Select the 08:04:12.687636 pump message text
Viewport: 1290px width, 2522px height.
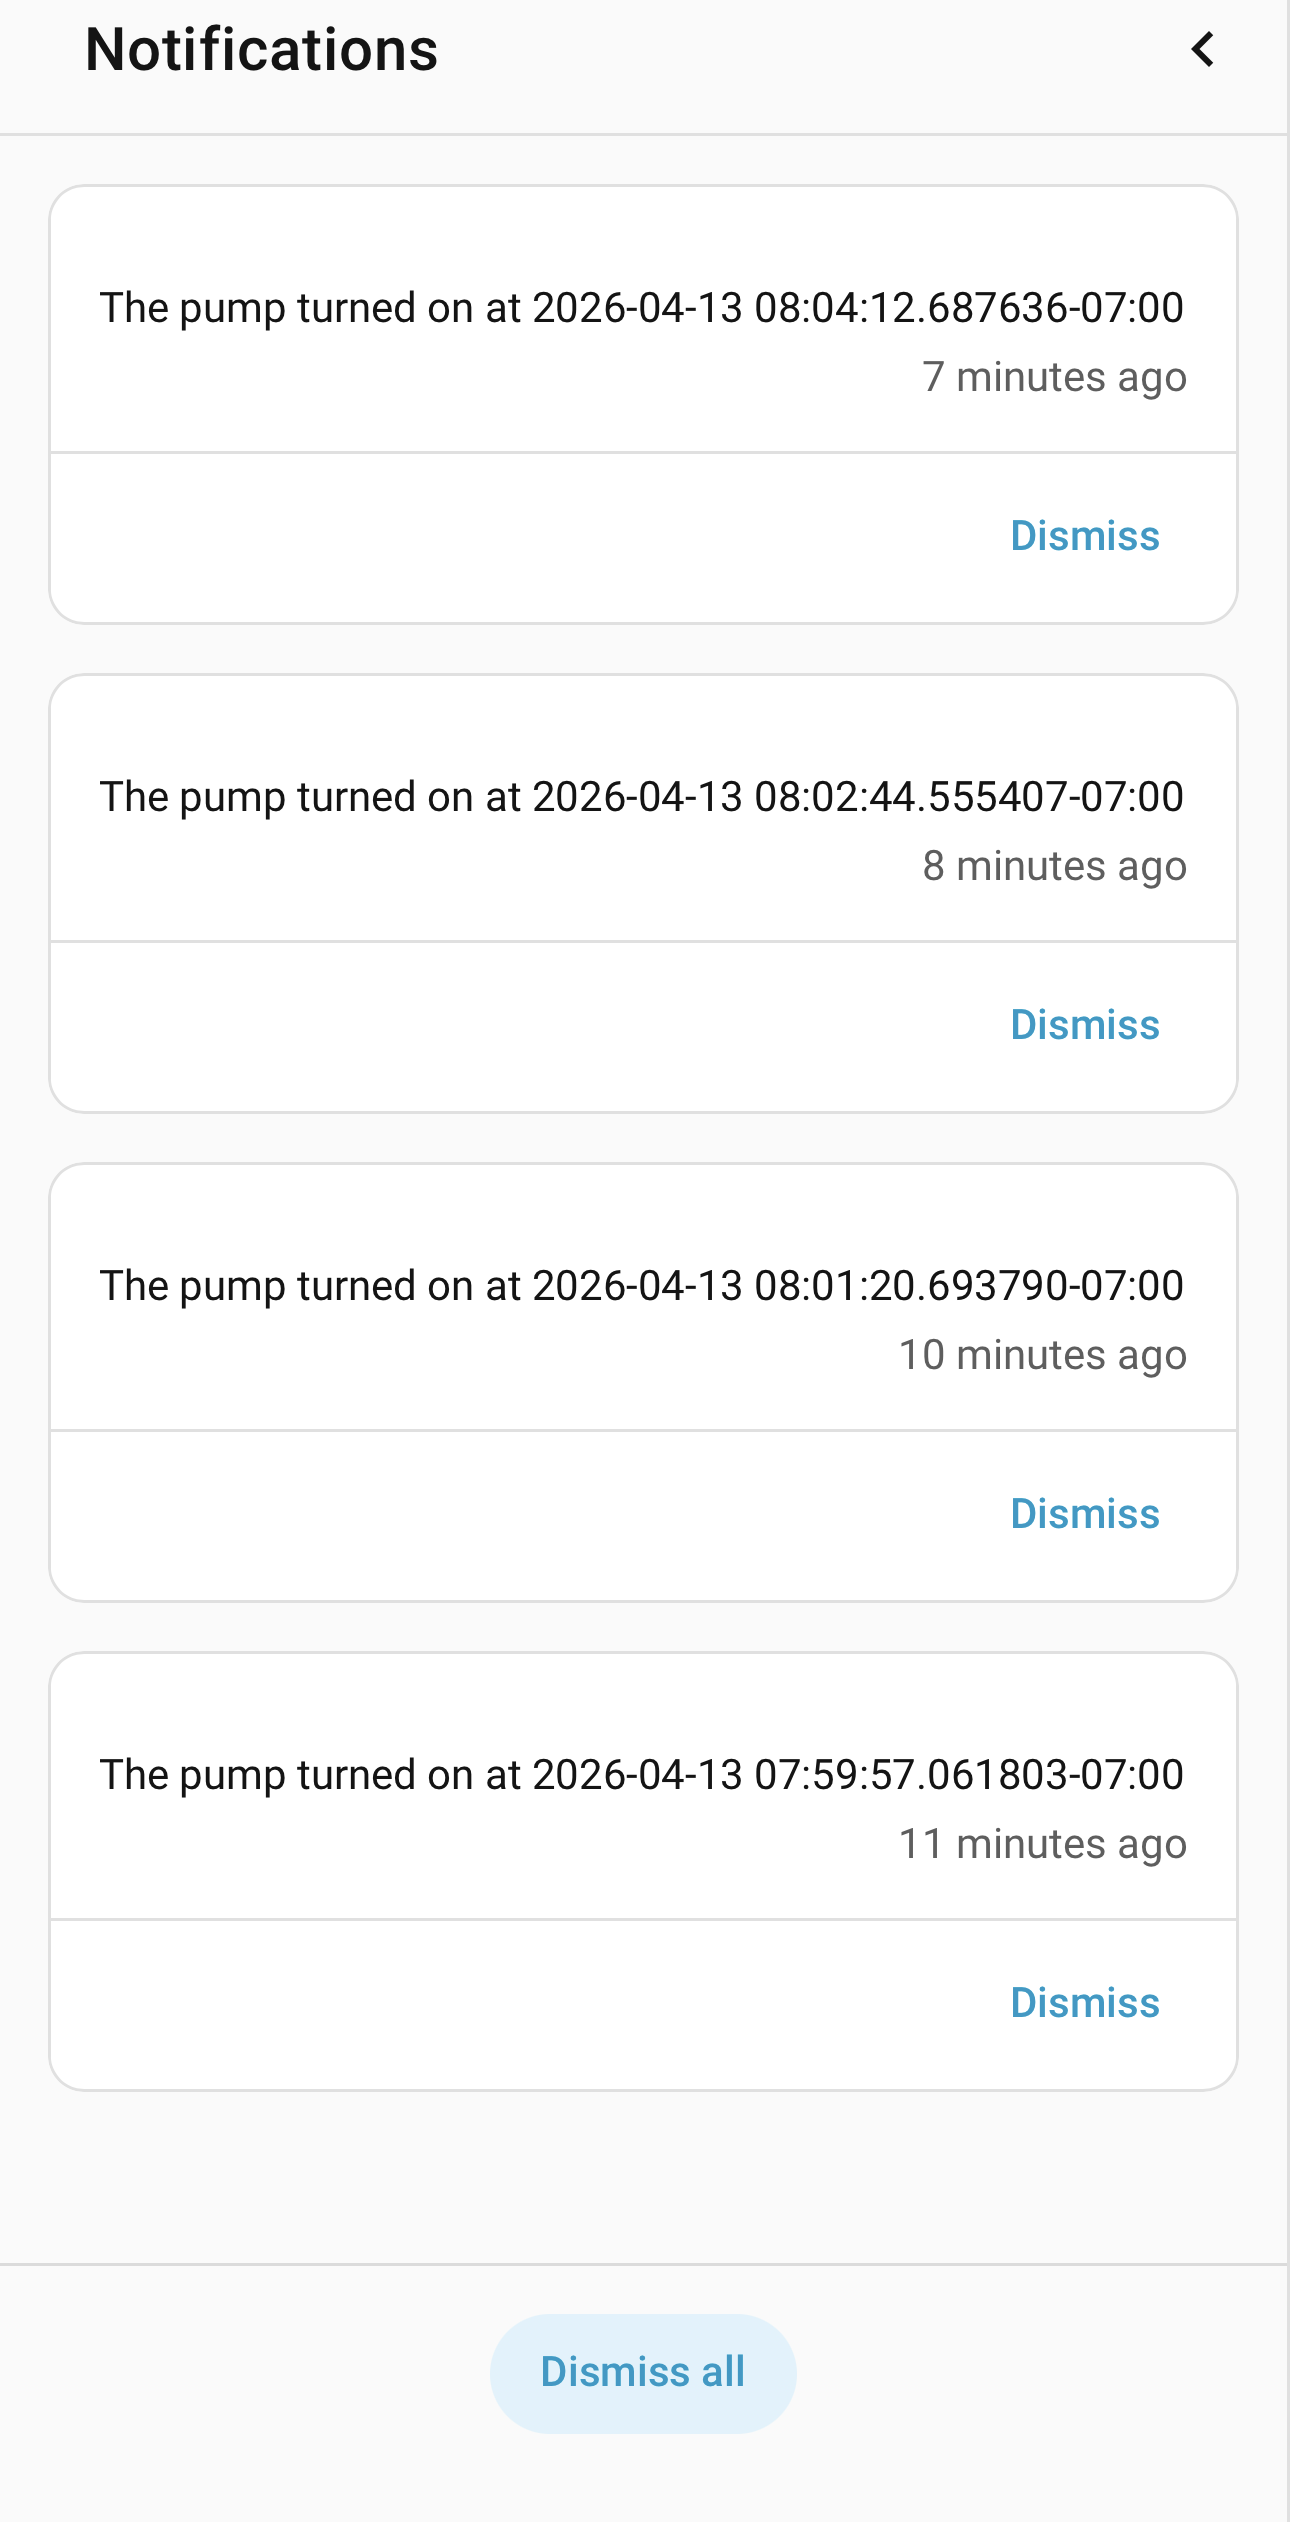(x=642, y=308)
